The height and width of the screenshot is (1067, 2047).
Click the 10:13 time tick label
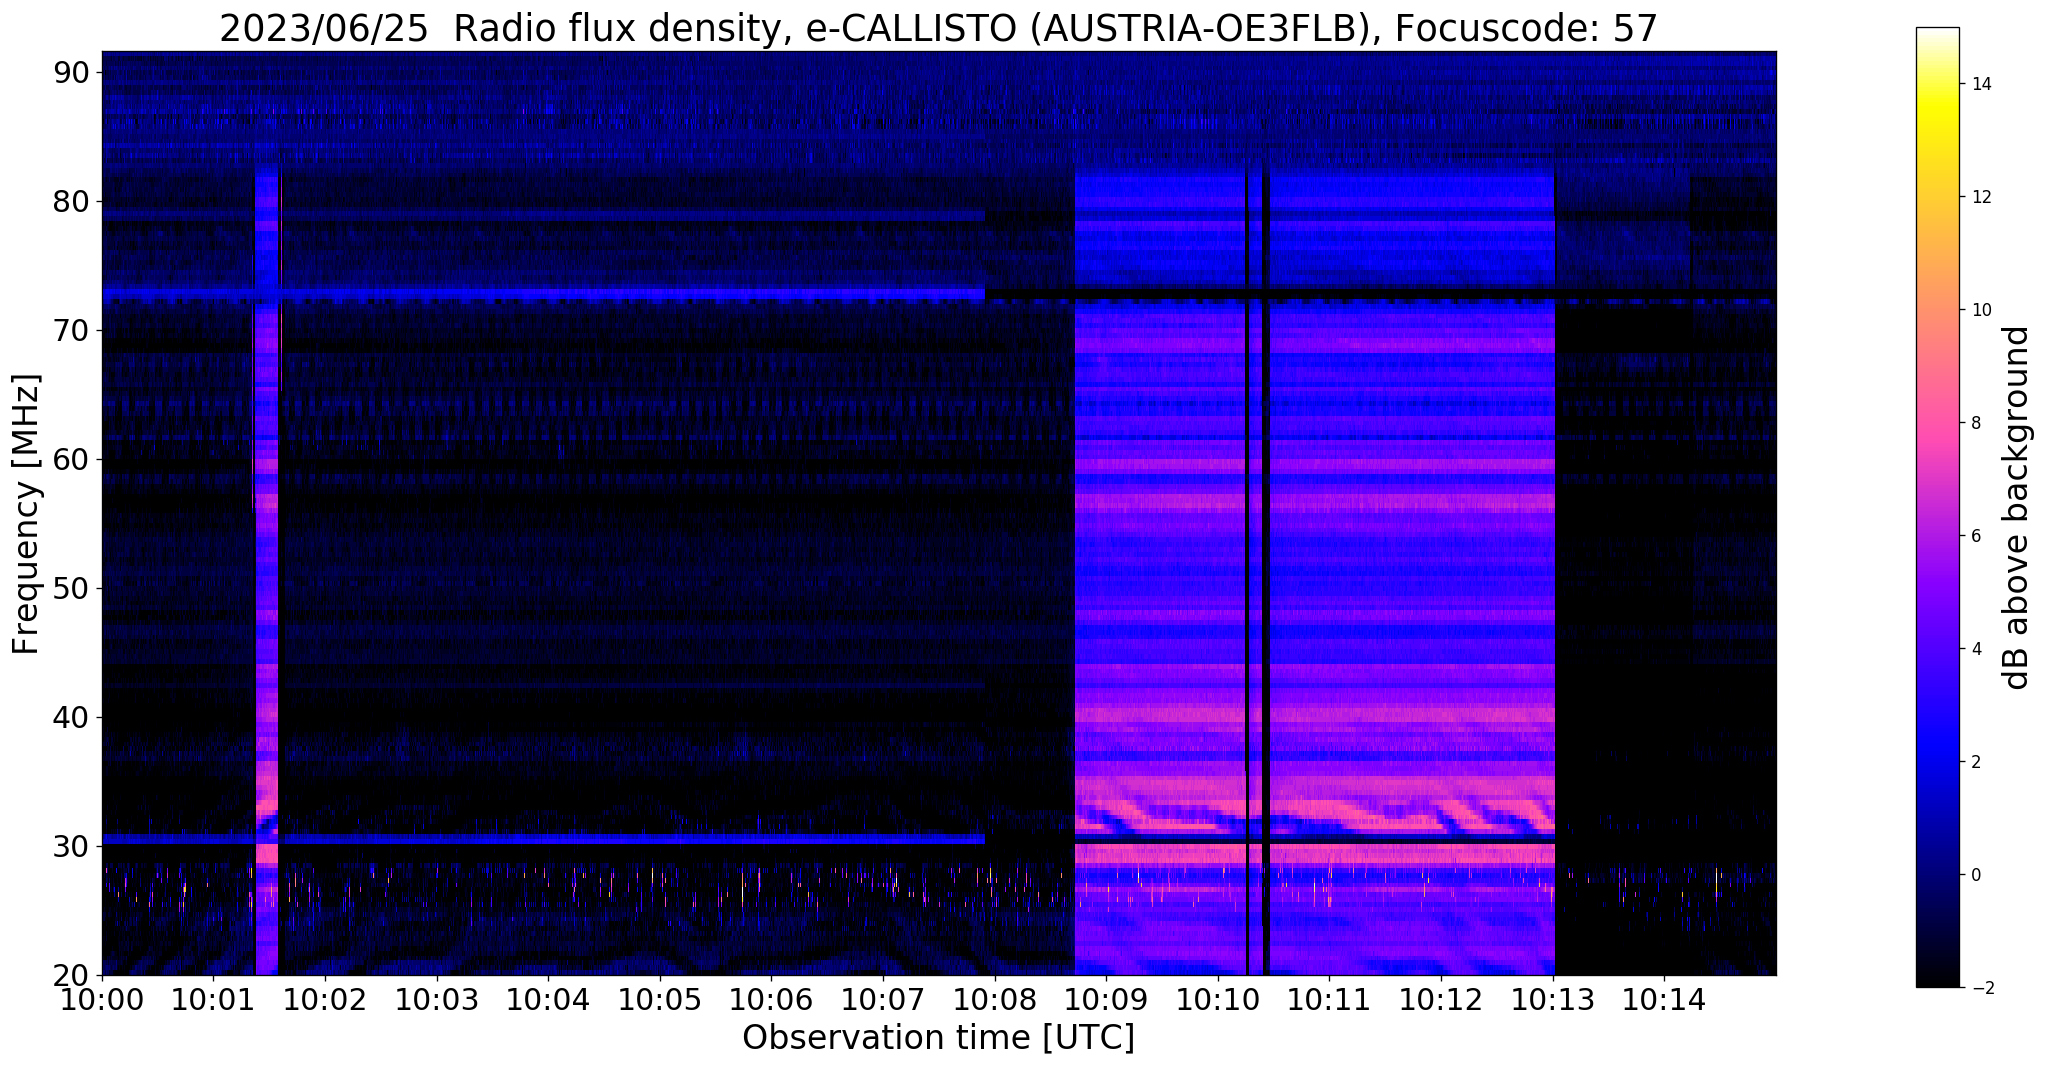coord(1553,1001)
